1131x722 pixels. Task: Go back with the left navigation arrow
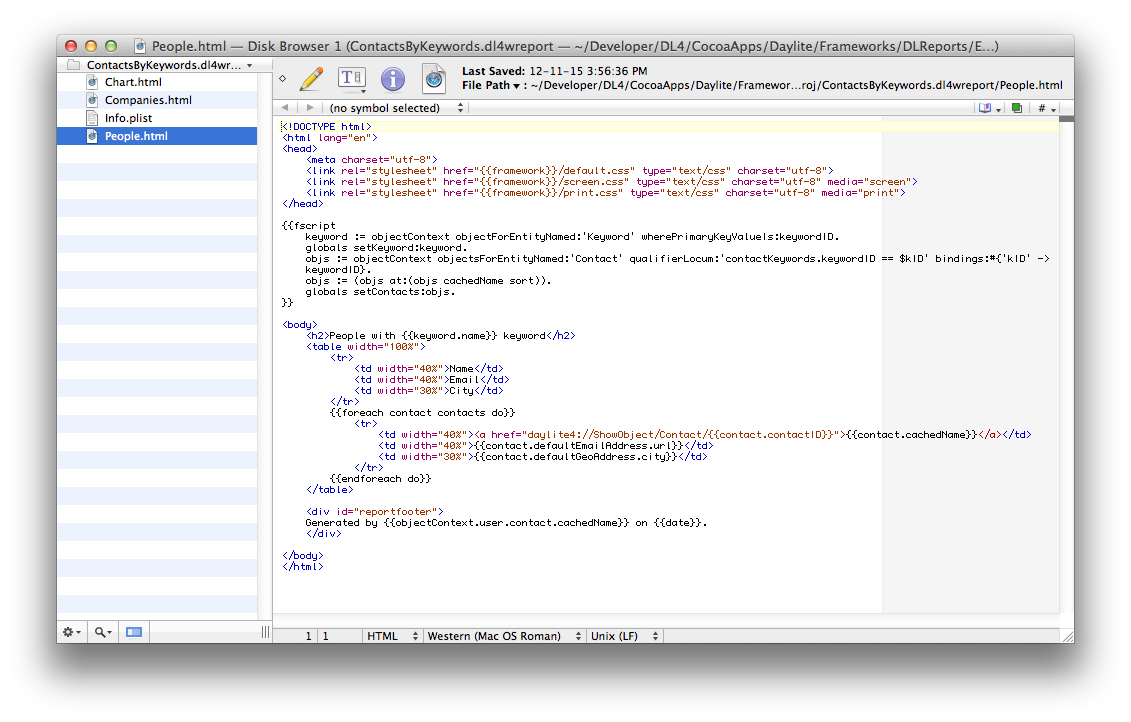285,108
